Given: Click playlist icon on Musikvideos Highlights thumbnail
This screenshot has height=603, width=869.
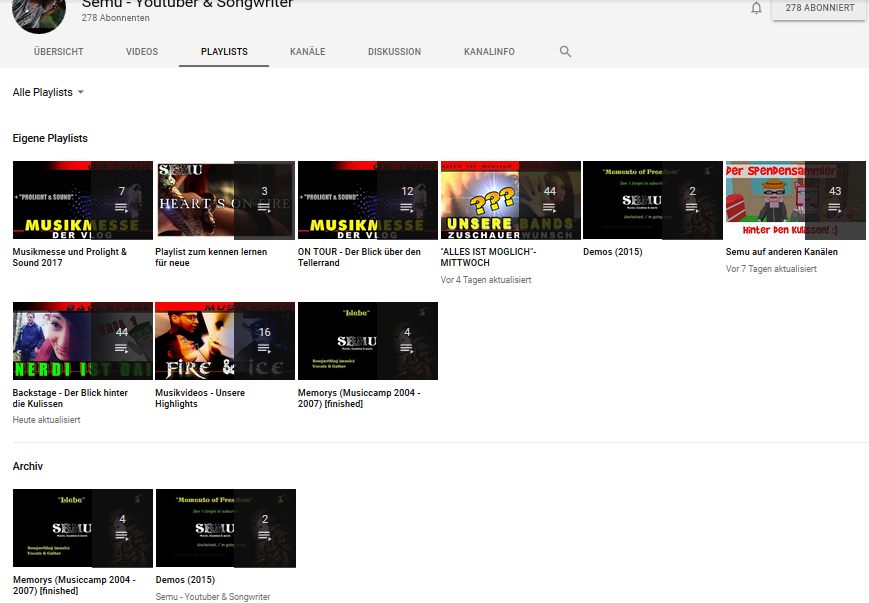Looking at the screenshot, I should (x=264, y=348).
